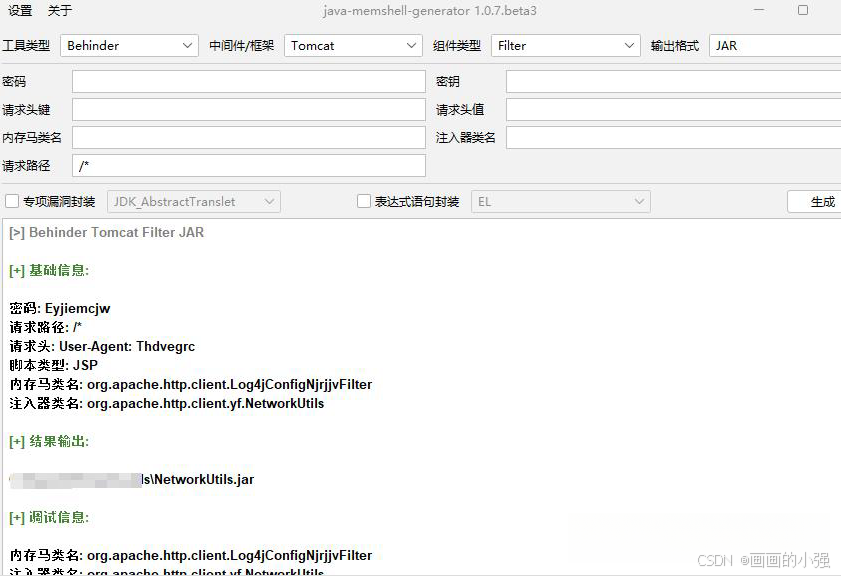841x576 pixels.
Task: Maximize the java-memshell-generator window
Action: click(x=803, y=10)
